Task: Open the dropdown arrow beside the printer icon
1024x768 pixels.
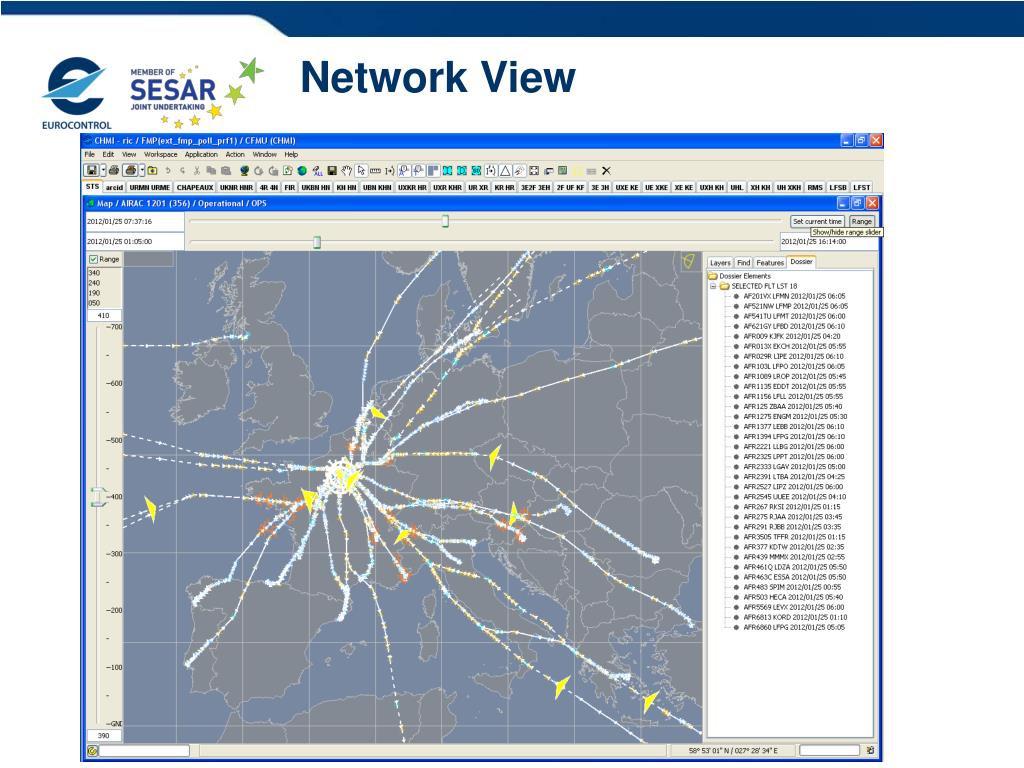Action: [x=142, y=170]
